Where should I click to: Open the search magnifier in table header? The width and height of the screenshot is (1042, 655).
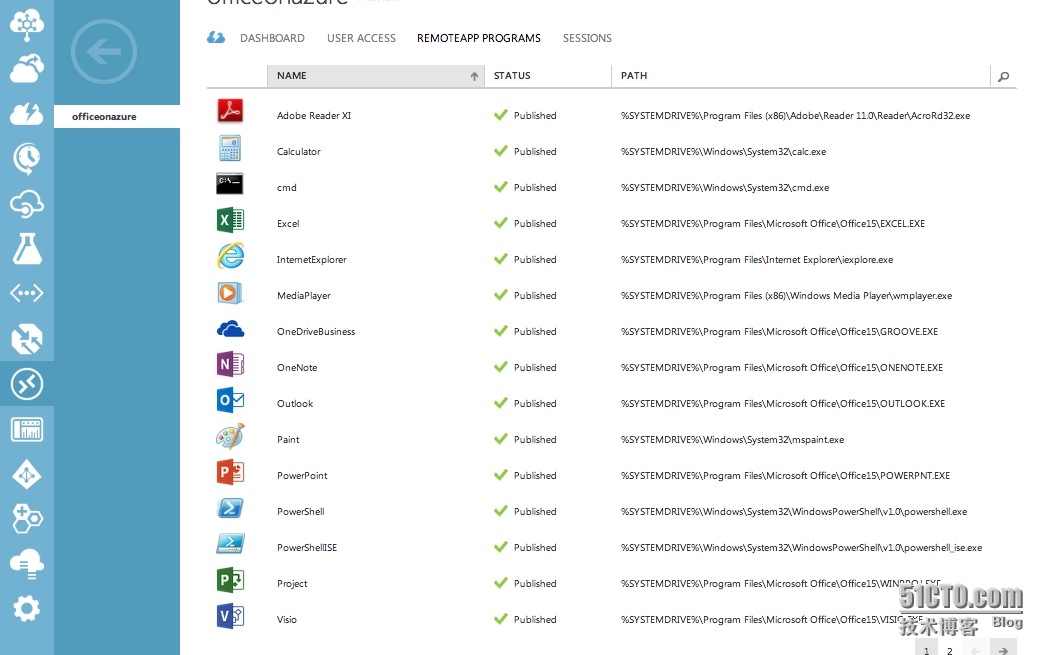1003,76
